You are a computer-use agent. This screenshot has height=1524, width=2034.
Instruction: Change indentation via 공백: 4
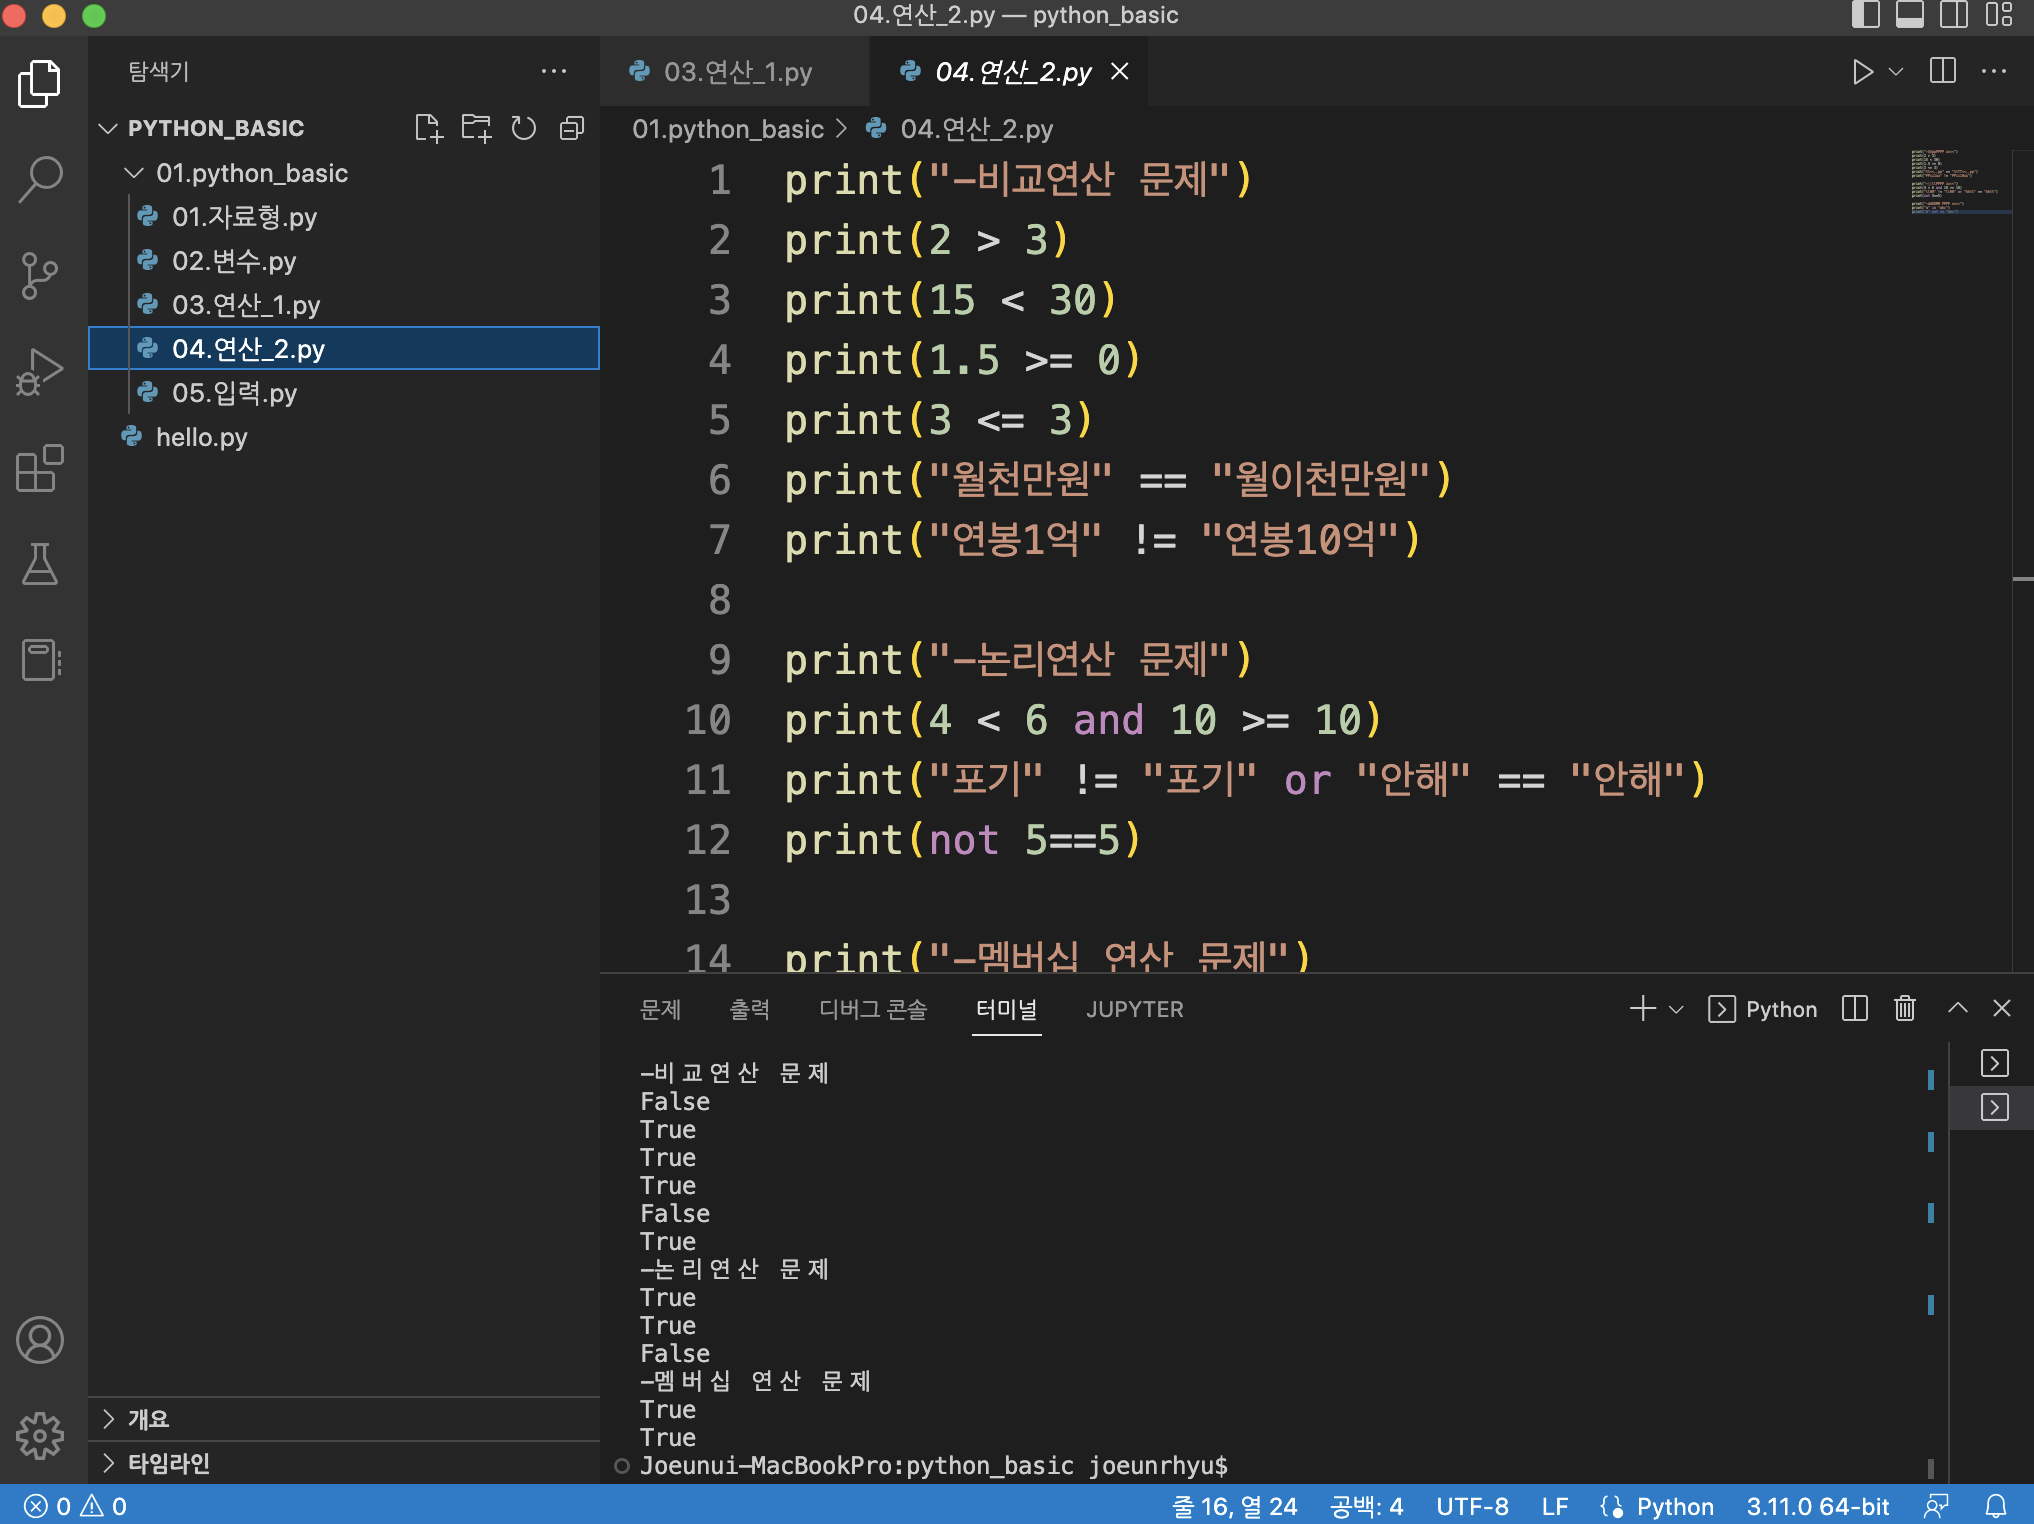click(1366, 1506)
